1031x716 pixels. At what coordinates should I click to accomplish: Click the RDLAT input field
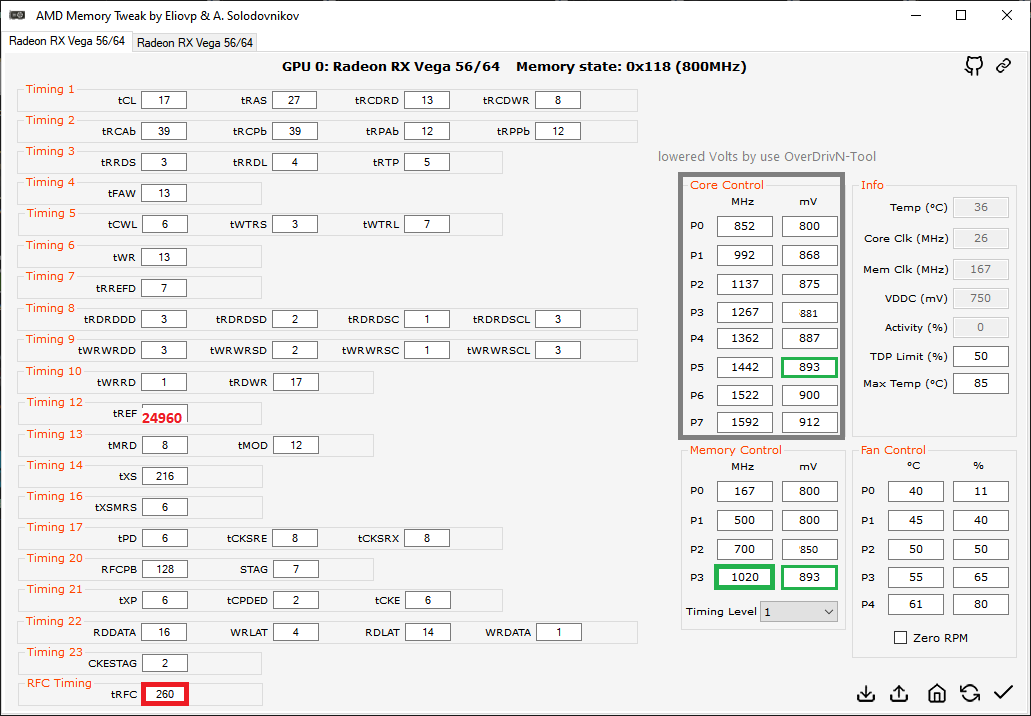tap(428, 632)
